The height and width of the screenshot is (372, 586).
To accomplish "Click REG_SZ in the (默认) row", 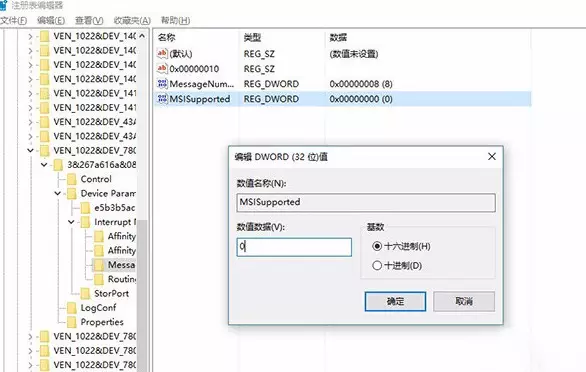I will 259,54.
